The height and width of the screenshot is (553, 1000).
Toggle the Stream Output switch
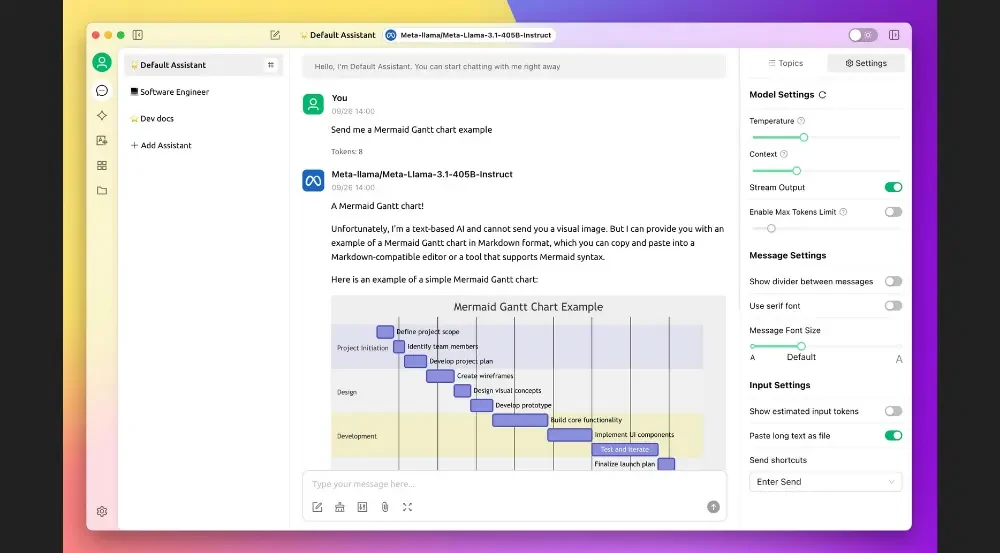(893, 187)
